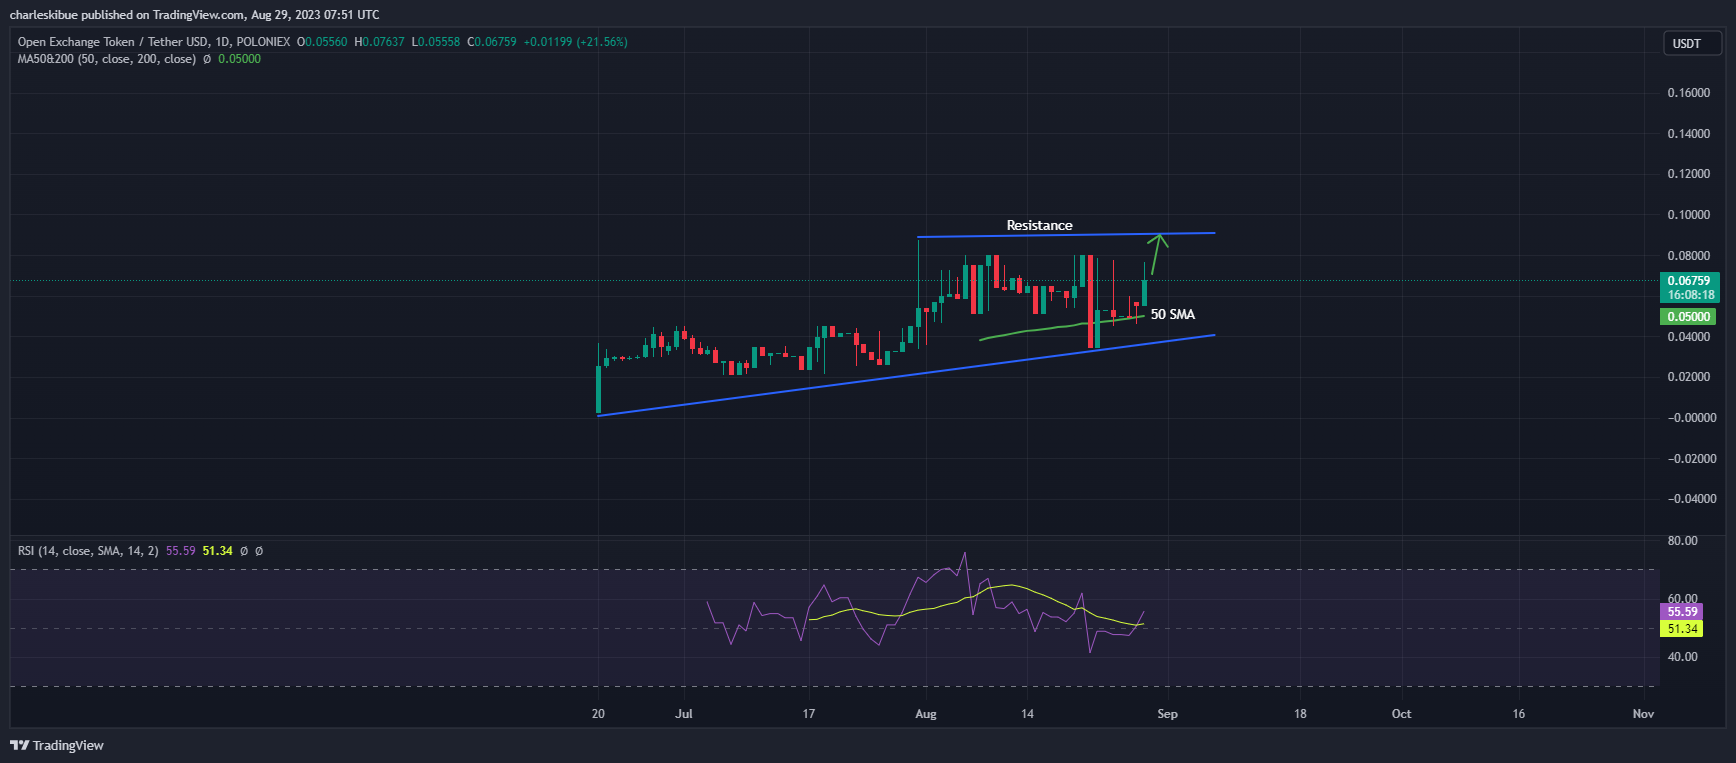Click the 0.10000 price axis tick
Screen dimensions: 1736x763
pos(1688,215)
